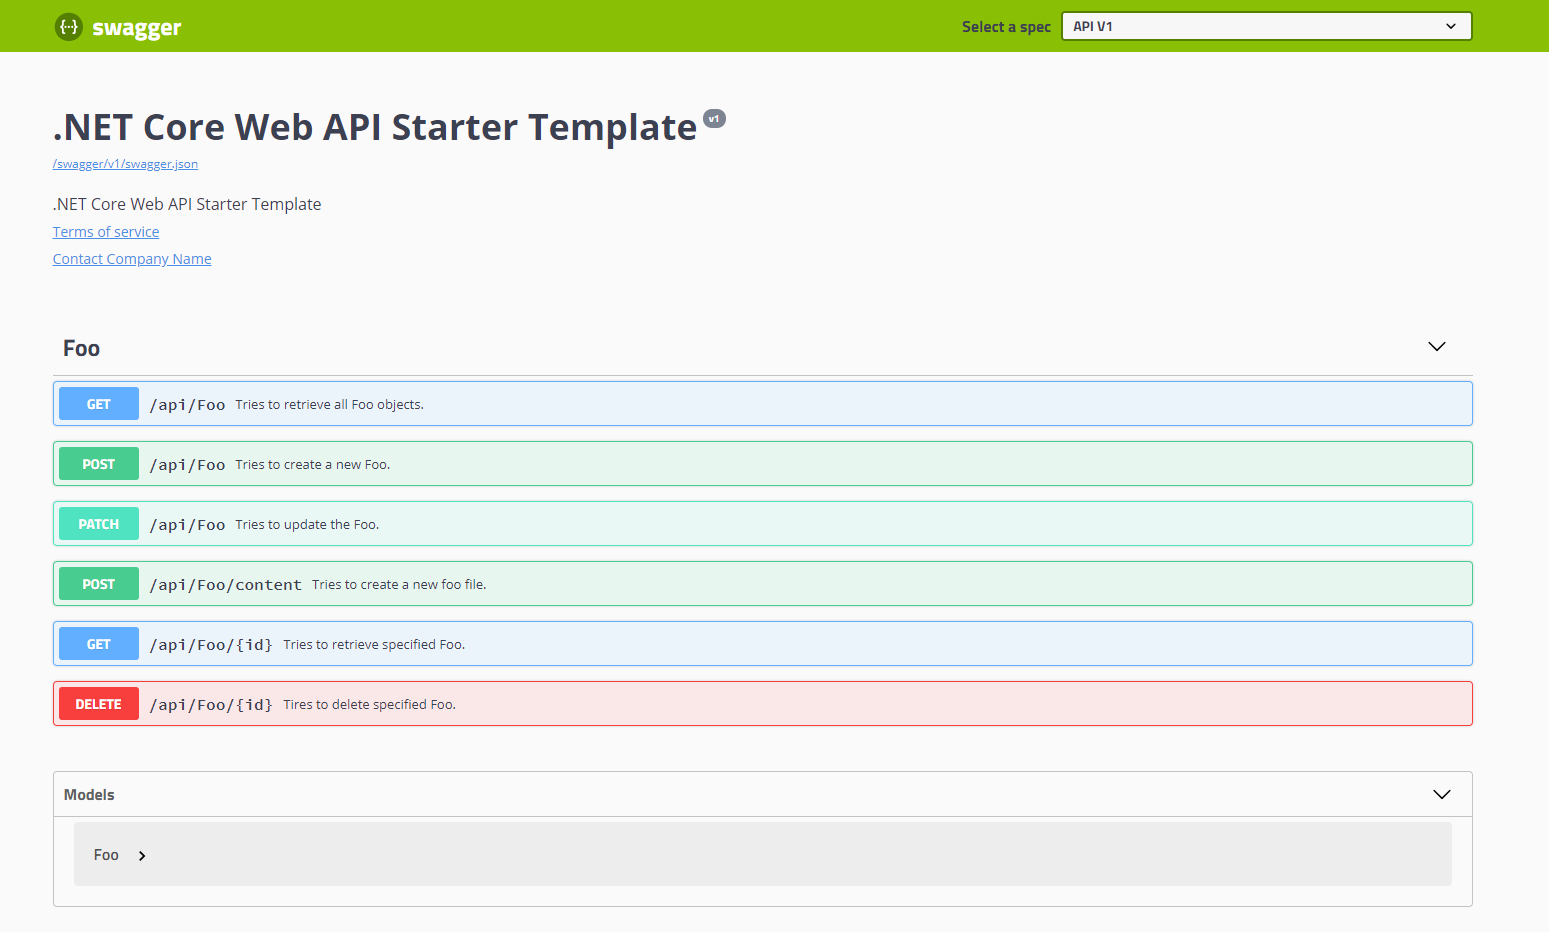This screenshot has height=932, width=1549.
Task: Click the v1 version badge
Action: pos(714,119)
